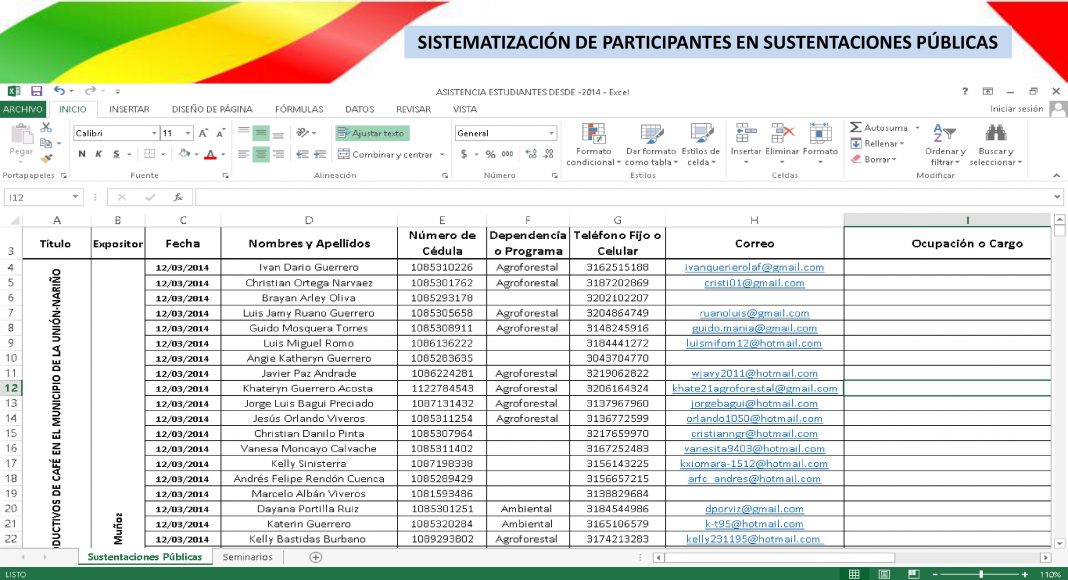The height and width of the screenshot is (580, 1068).
Task: Switch to DISEÑO DE PÁGINA tab
Action: [212, 109]
